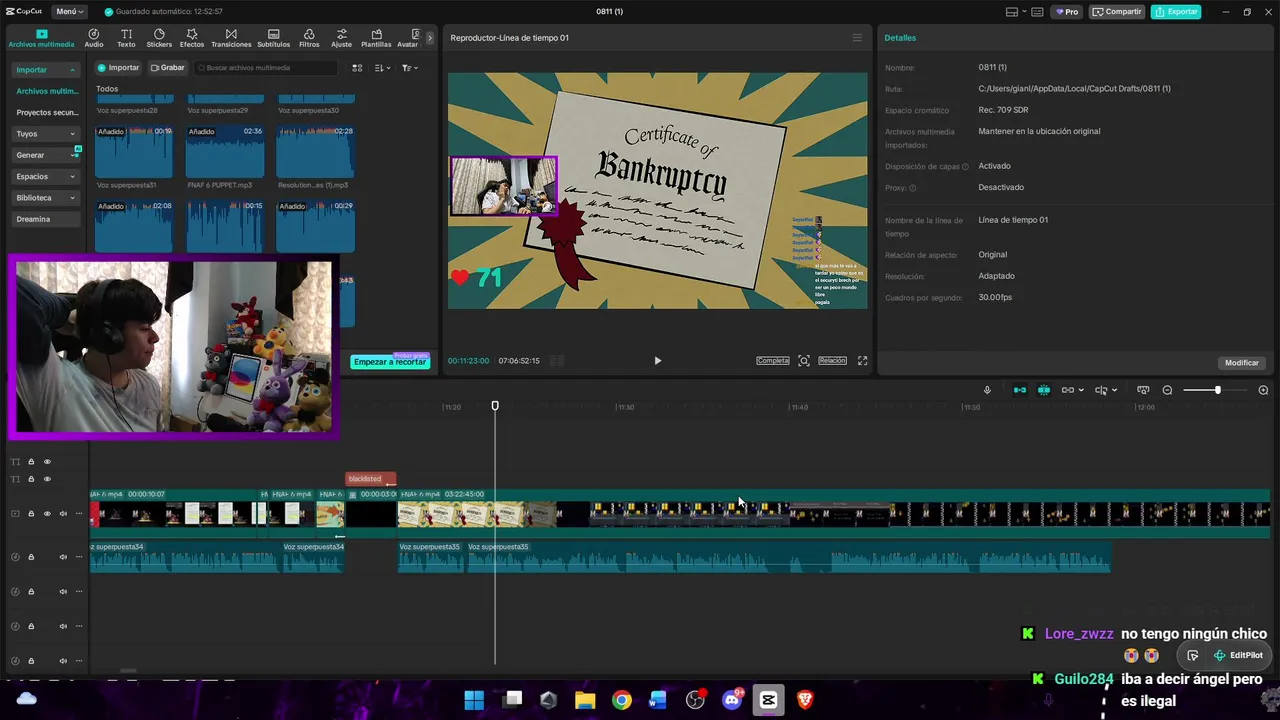Screen dimensions: 1280x720
Task: Expand the Tuyos sidebar section
Action: 45,134
